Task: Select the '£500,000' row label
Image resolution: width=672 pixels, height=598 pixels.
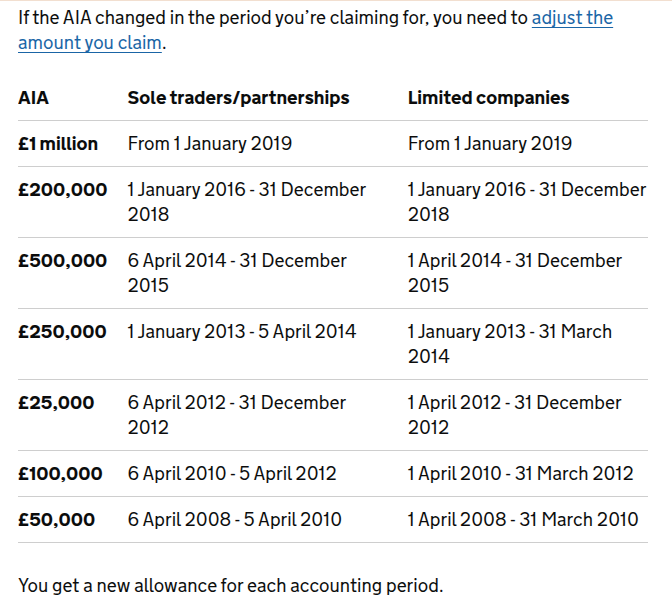Action: click(x=63, y=261)
